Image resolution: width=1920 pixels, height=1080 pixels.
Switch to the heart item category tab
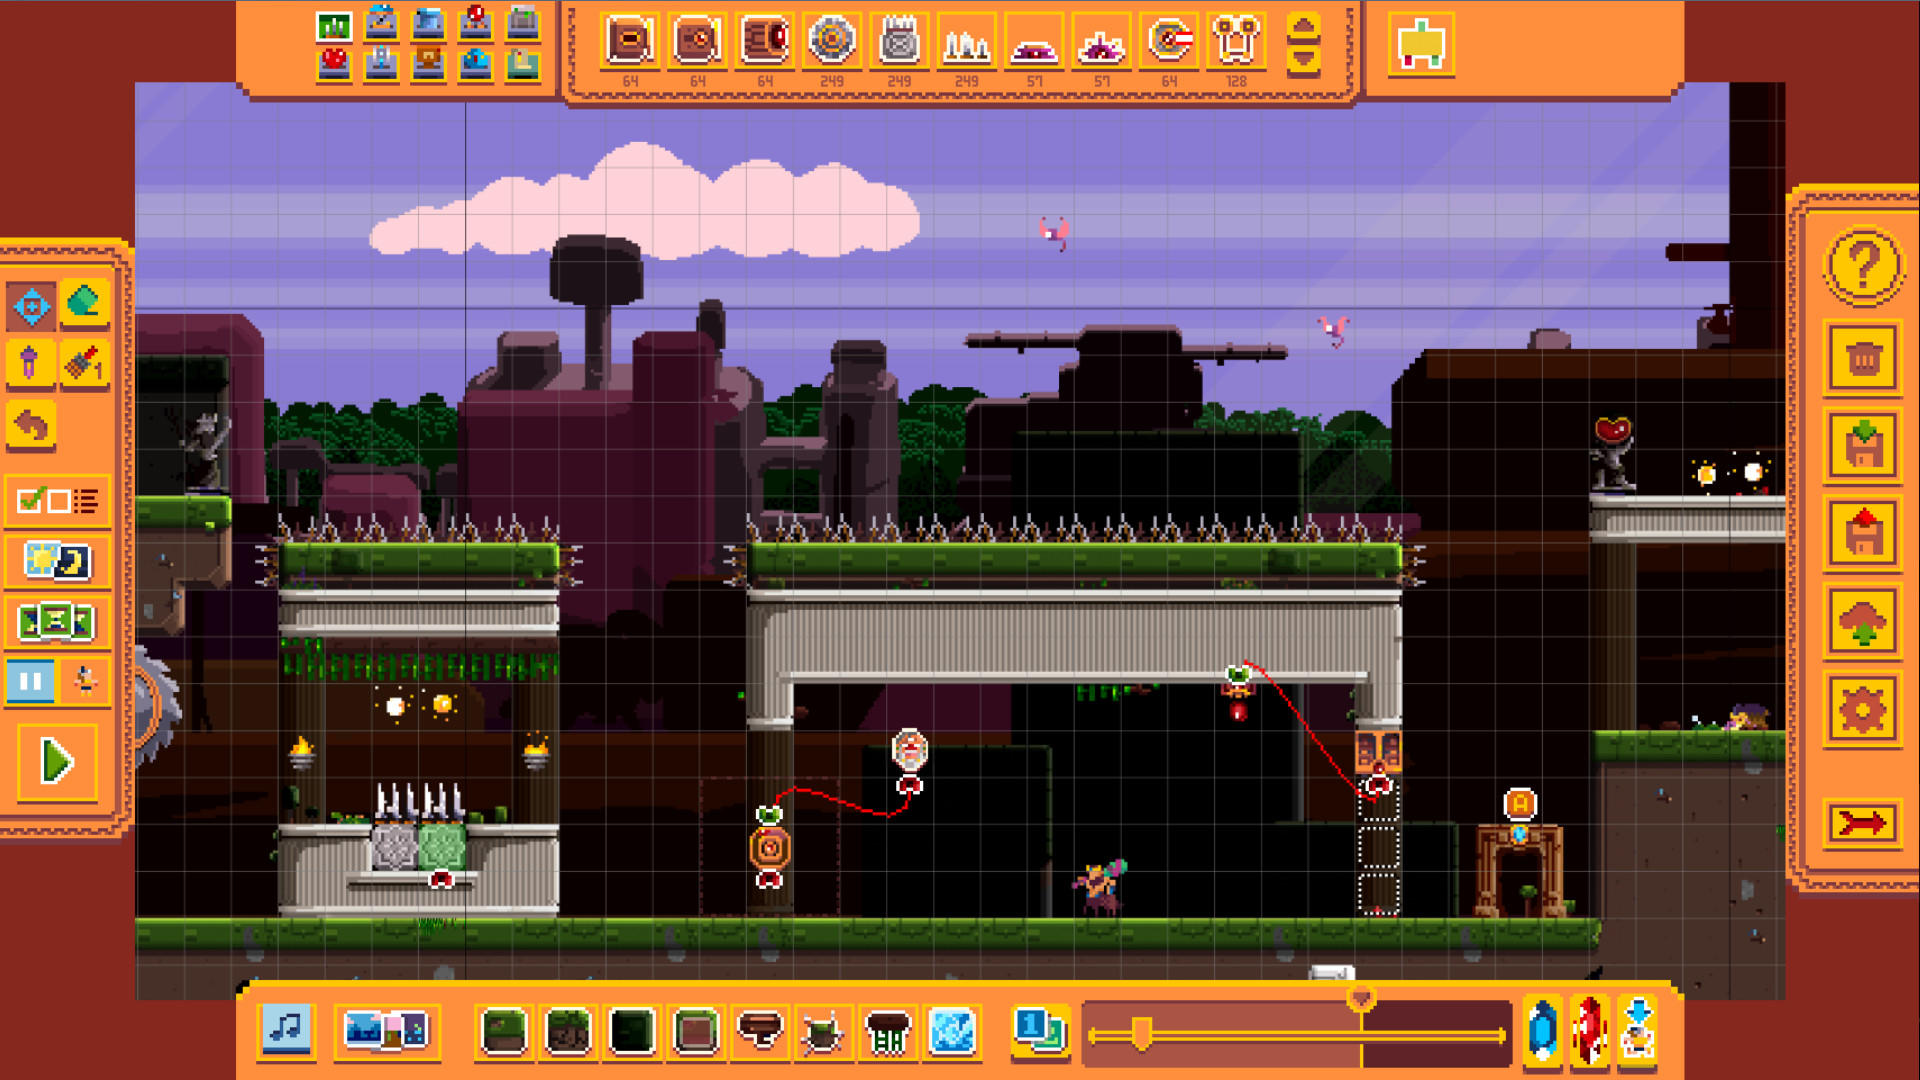(x=334, y=60)
